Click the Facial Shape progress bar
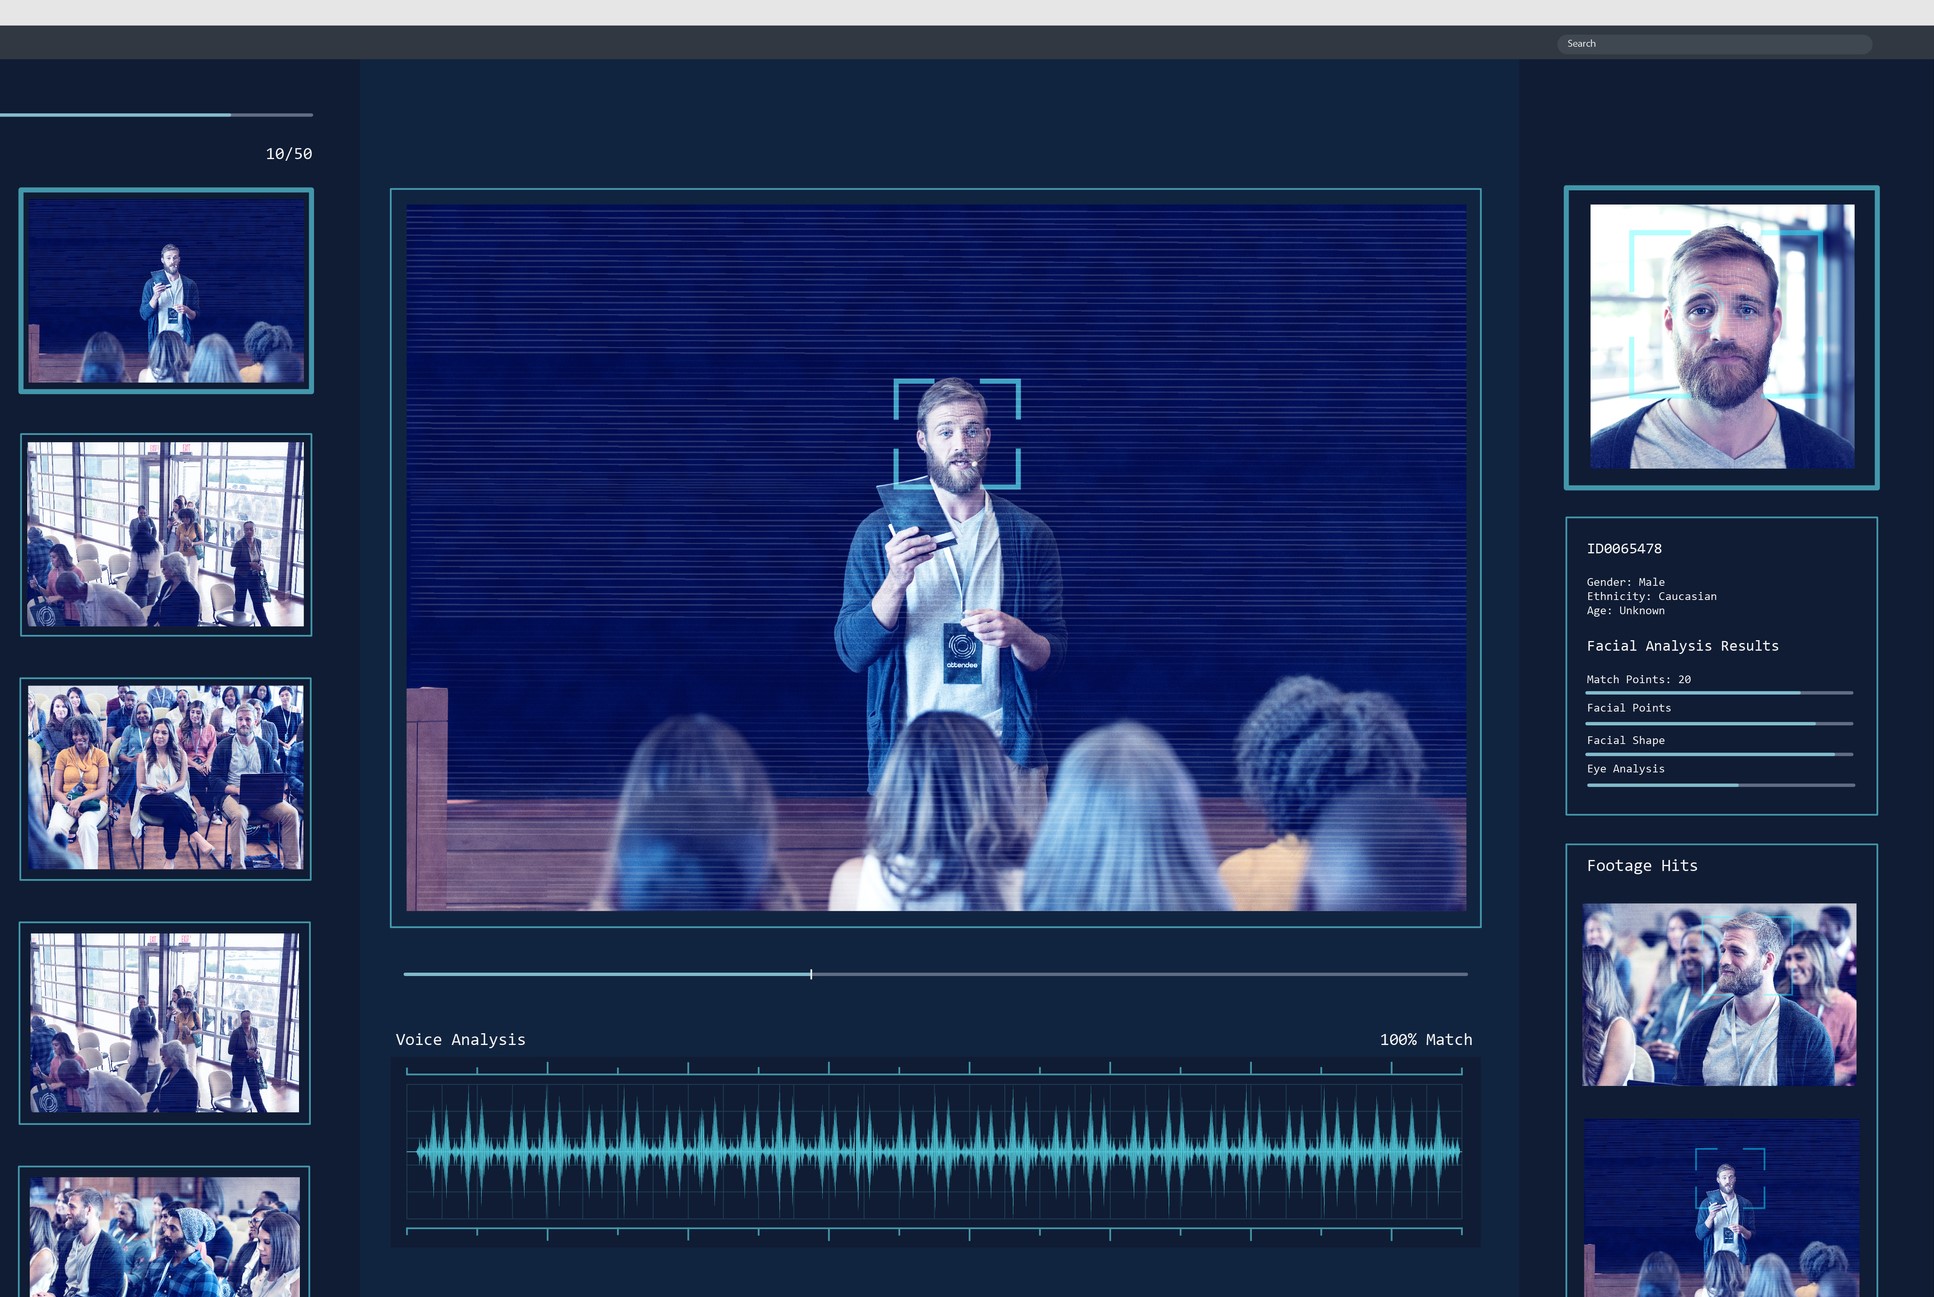Screen dimensions: 1934x1297 pyautogui.click(x=1719, y=754)
